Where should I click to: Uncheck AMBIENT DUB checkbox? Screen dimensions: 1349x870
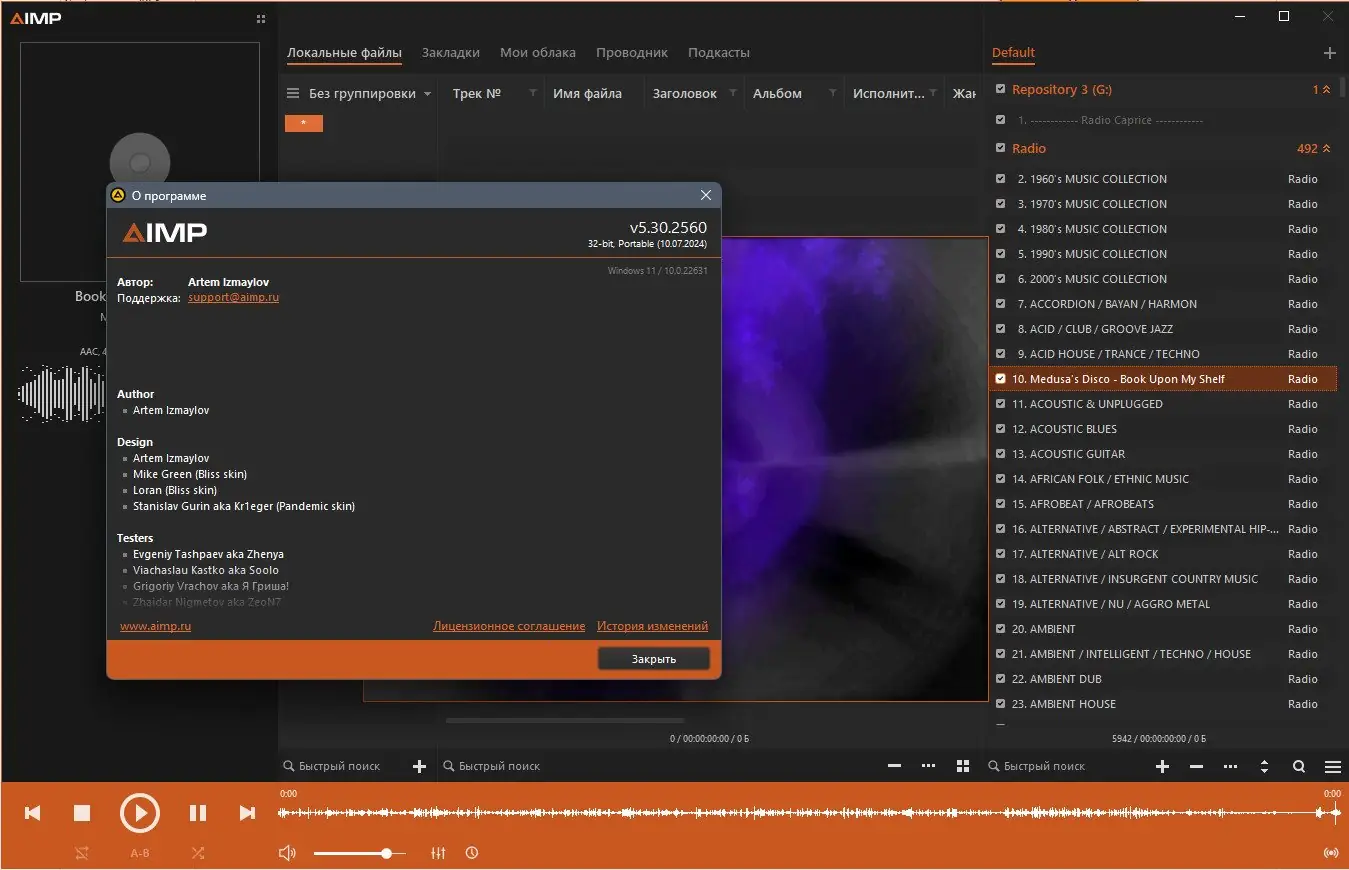(x=1000, y=679)
